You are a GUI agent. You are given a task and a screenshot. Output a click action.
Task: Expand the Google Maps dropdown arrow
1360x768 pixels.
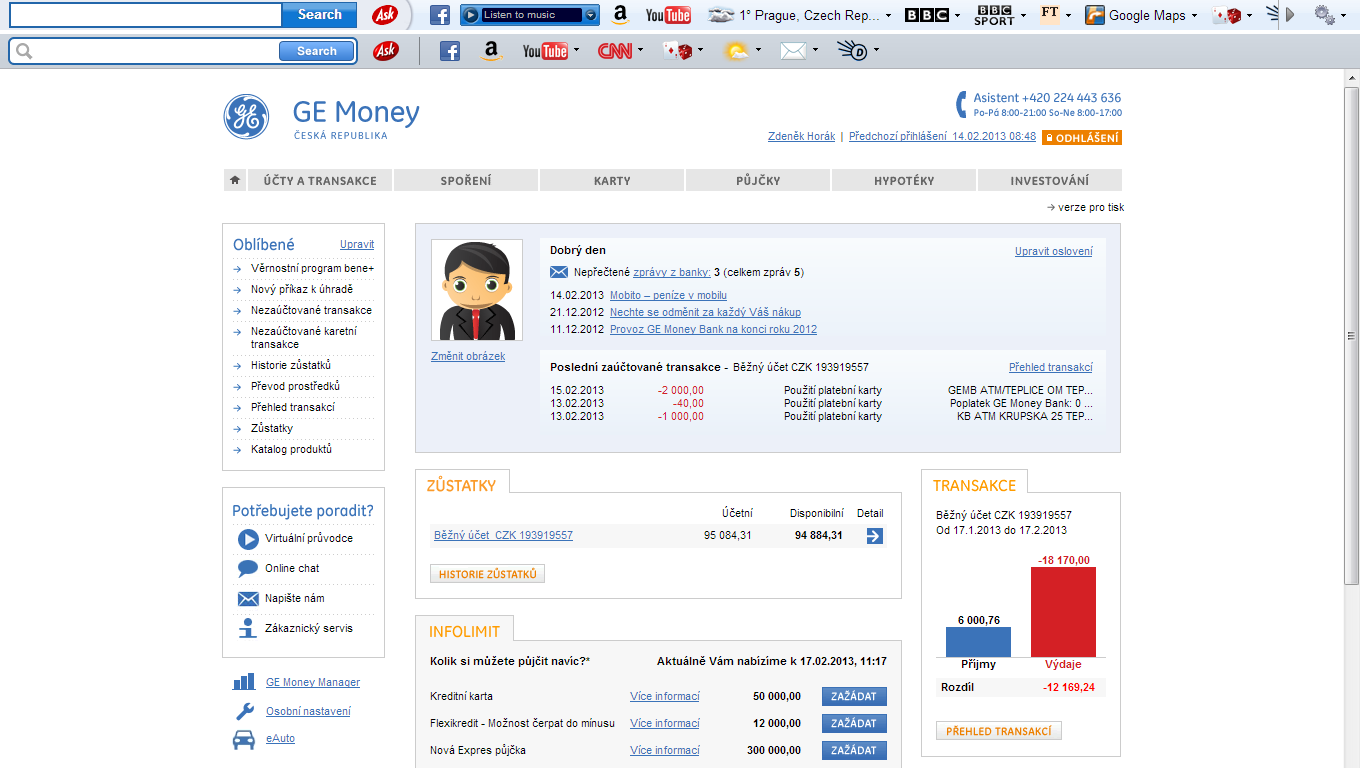[x=1194, y=16]
